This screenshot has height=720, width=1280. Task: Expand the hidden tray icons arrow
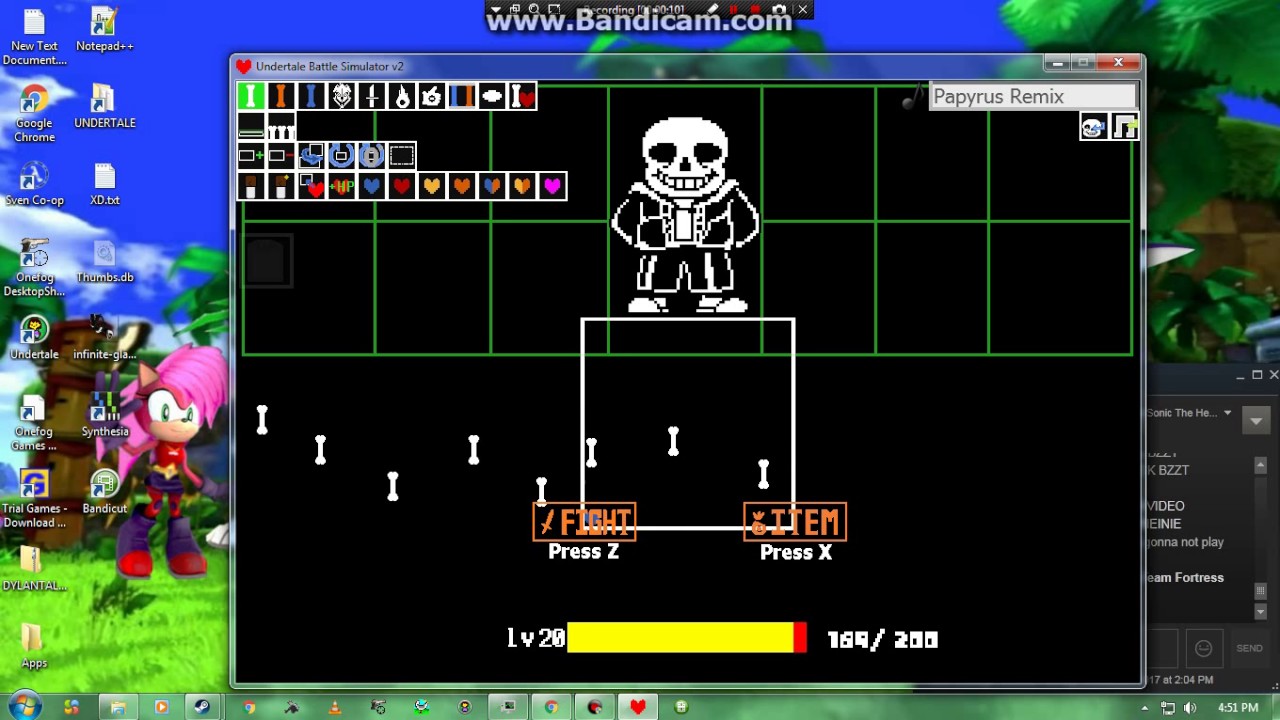click(x=1145, y=708)
